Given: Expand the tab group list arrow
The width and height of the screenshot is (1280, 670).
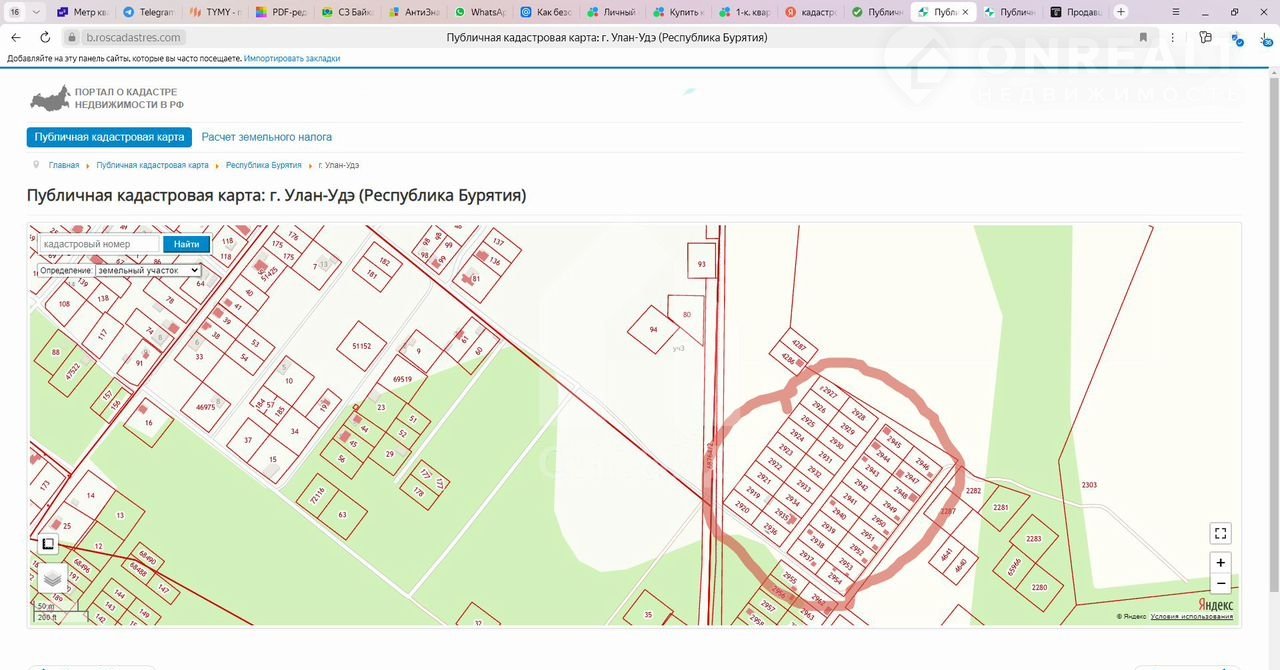Looking at the screenshot, I should coord(37,12).
